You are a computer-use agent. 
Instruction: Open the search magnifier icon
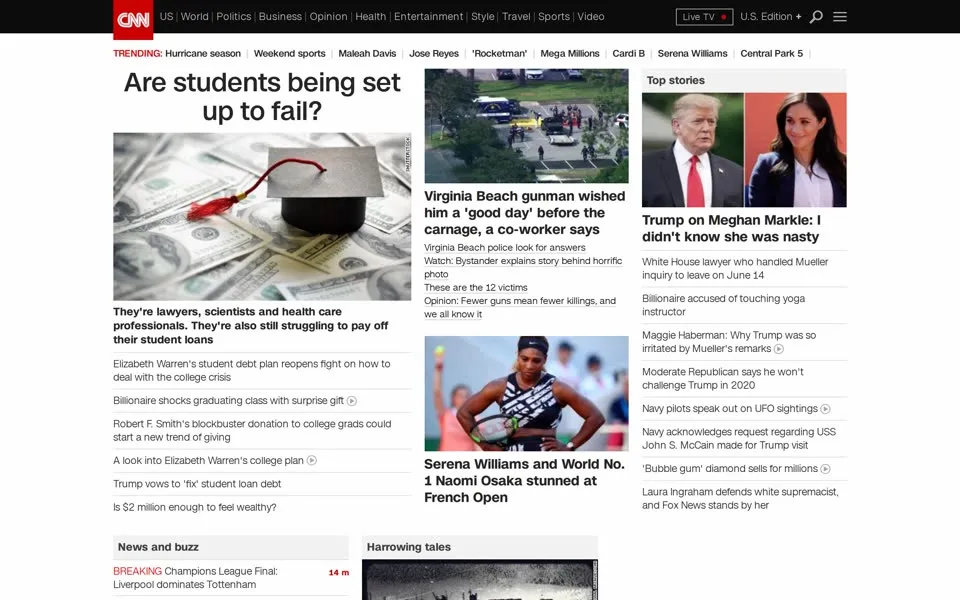(x=816, y=17)
